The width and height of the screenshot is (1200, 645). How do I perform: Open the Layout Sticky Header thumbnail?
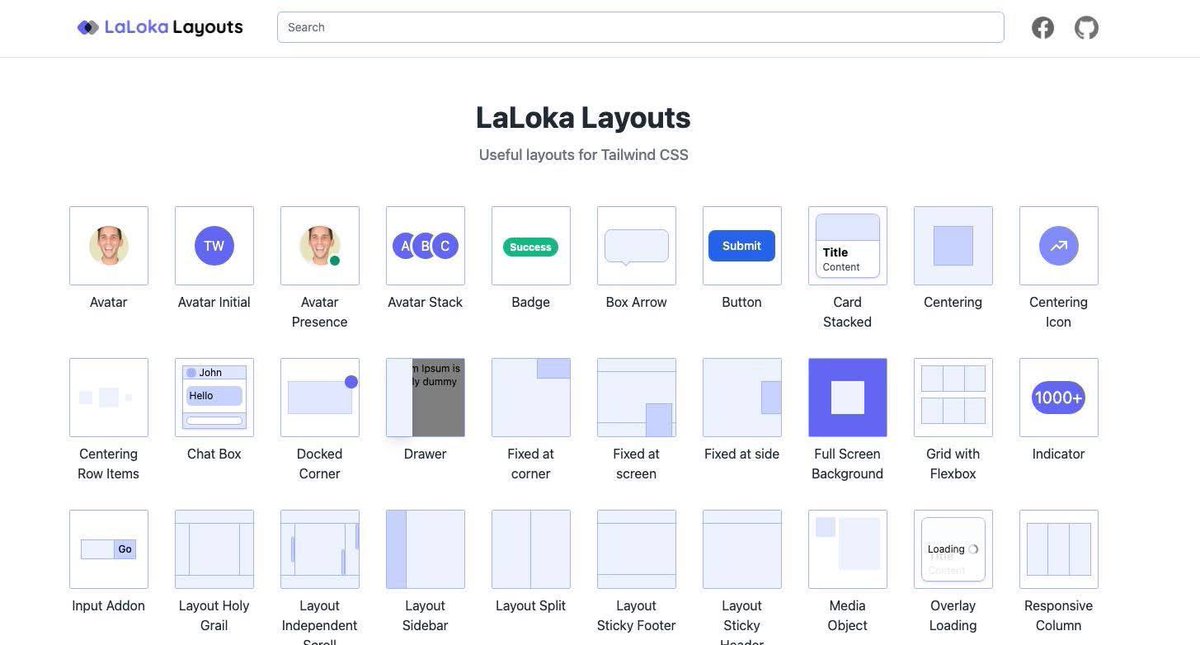pyautogui.click(x=742, y=550)
